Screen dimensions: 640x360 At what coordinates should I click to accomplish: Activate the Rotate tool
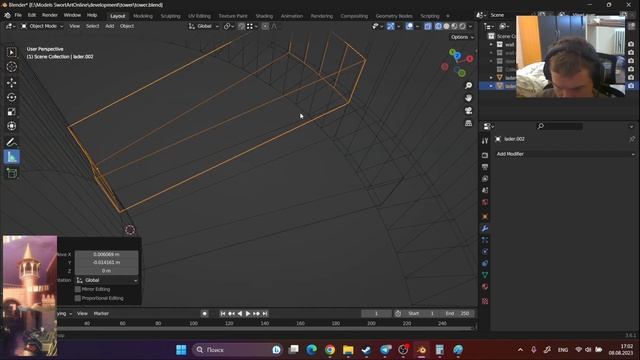click(x=11, y=97)
